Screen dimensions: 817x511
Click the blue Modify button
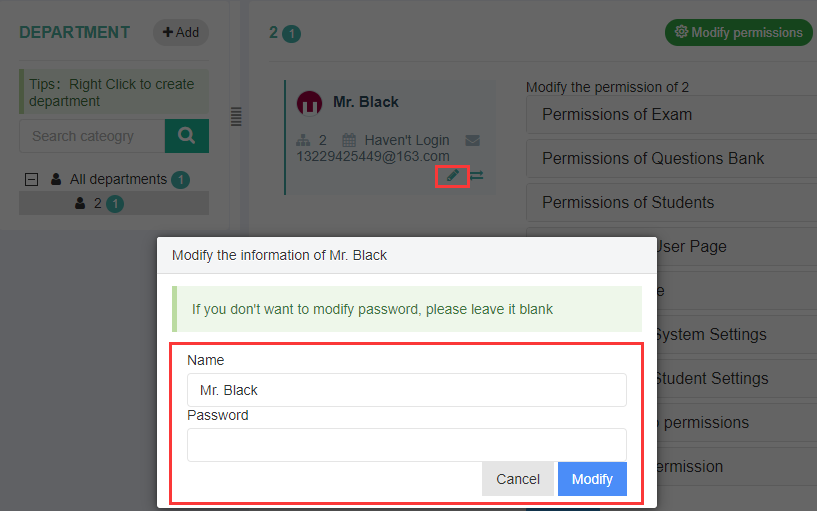pyautogui.click(x=592, y=479)
